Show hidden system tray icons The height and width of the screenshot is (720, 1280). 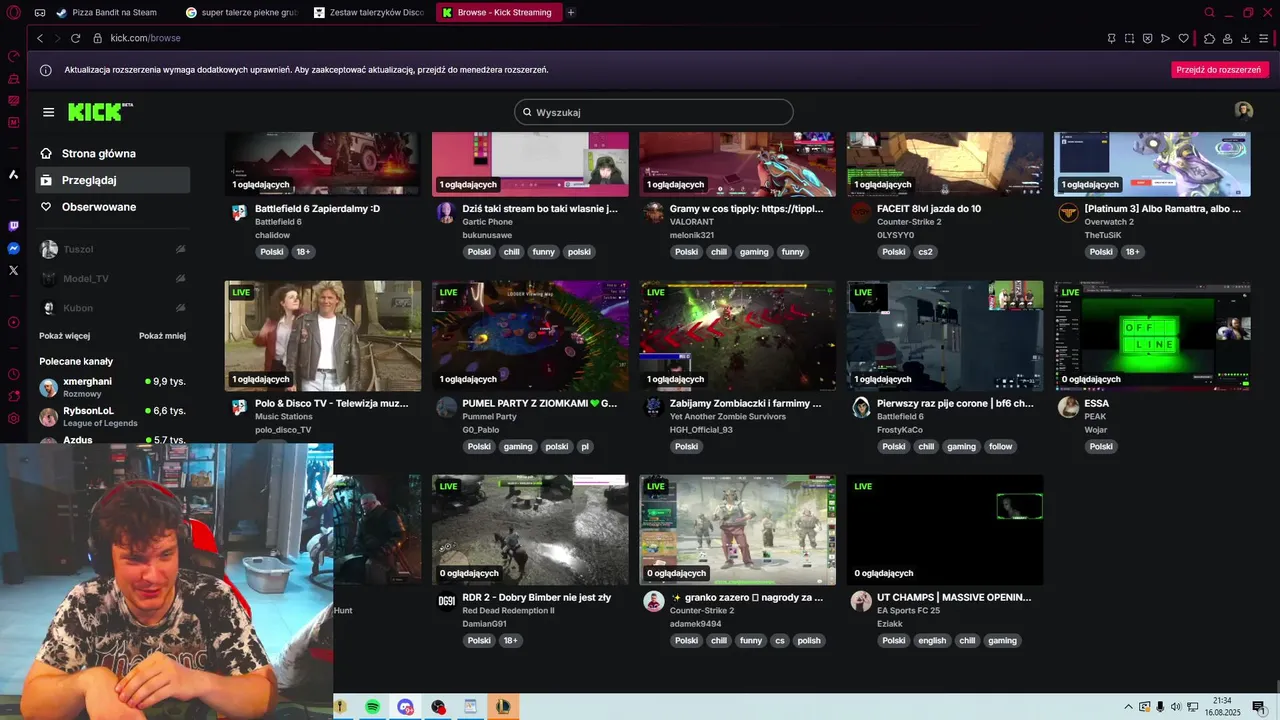click(x=1128, y=707)
